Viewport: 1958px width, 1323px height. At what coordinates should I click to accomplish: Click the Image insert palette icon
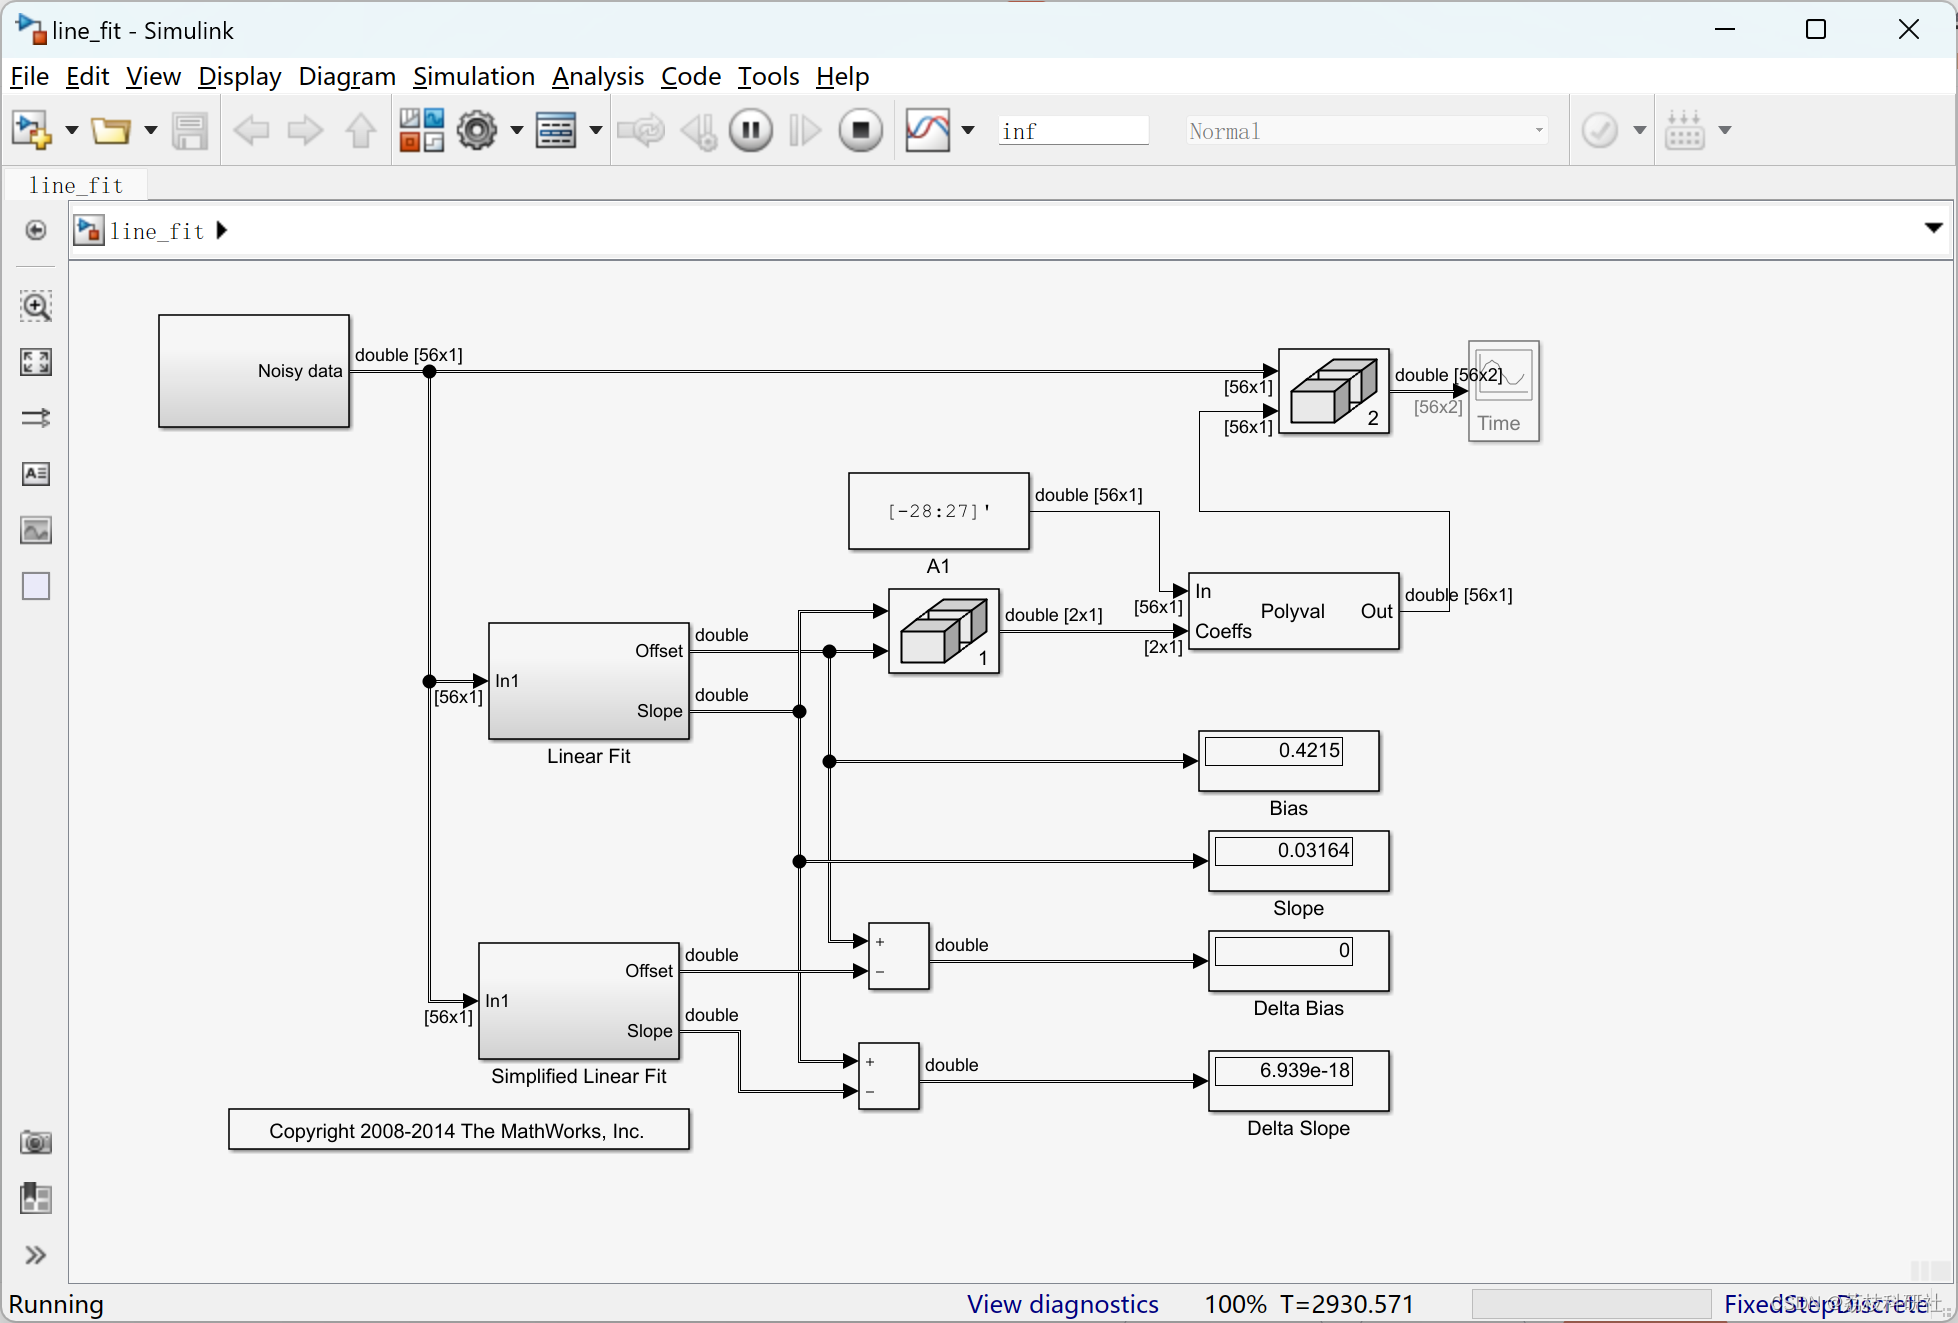[36, 530]
